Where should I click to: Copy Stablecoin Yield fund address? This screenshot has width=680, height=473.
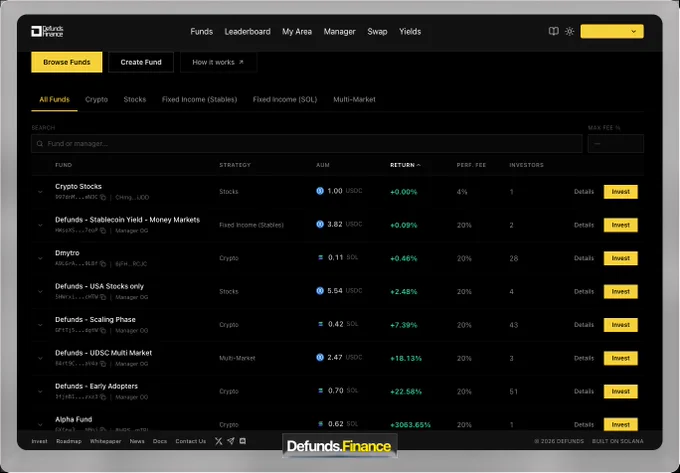pyautogui.click(x=103, y=231)
